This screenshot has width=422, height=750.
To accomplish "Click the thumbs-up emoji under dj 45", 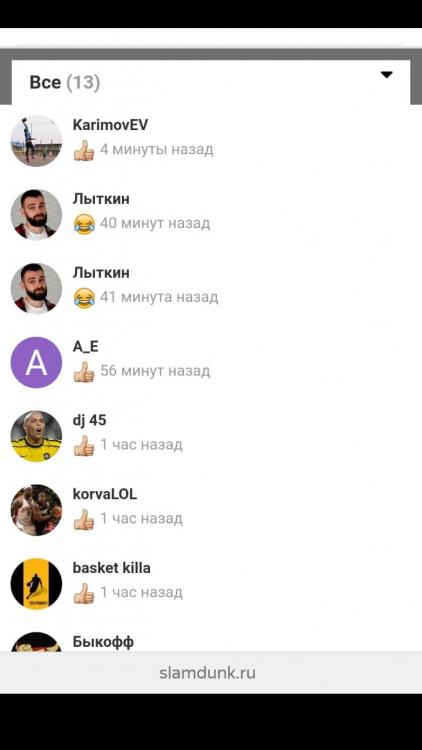I will 84,445.
